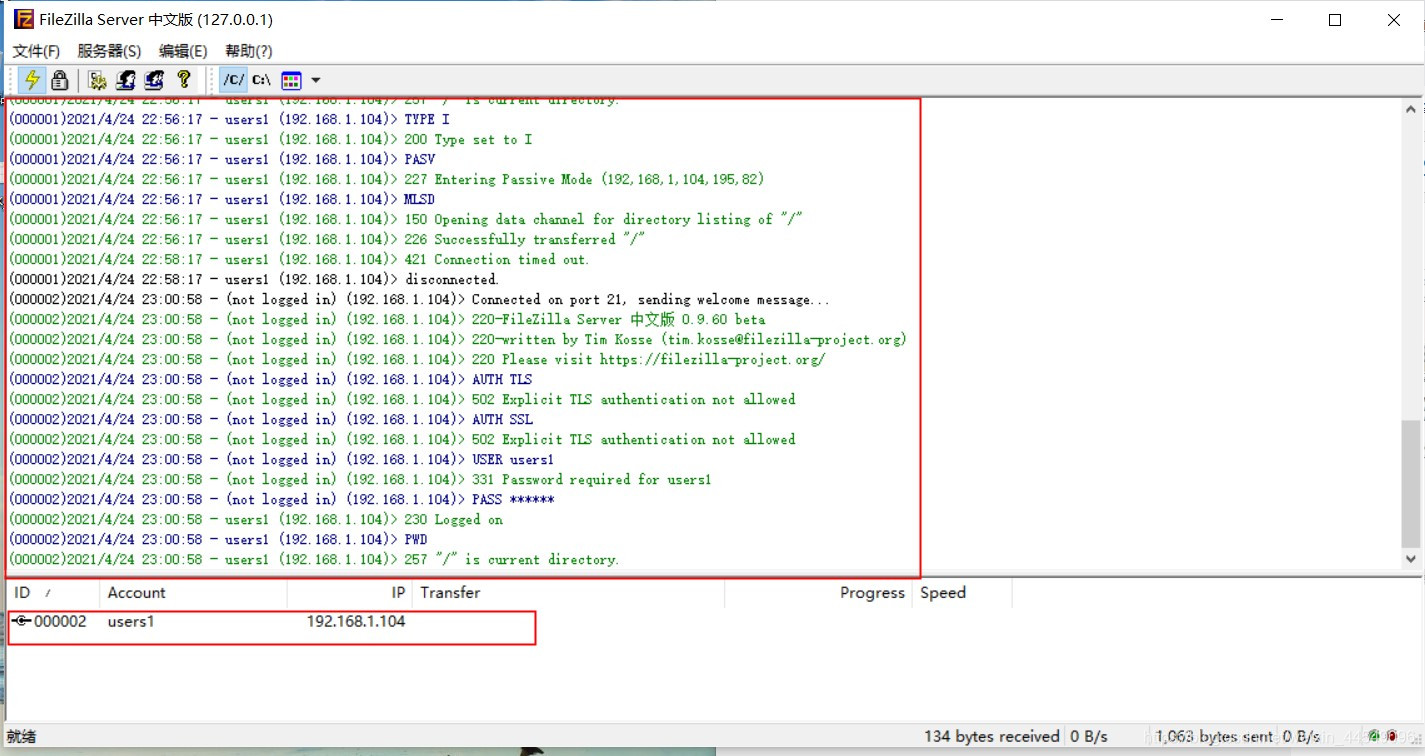This screenshot has height=756, width=1425.
Task: Click account users1 in connection row
Action: 131,622
